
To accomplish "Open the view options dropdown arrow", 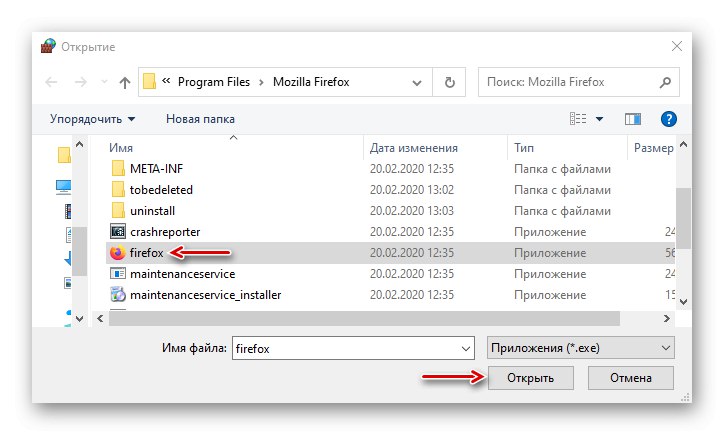I will point(599,119).
